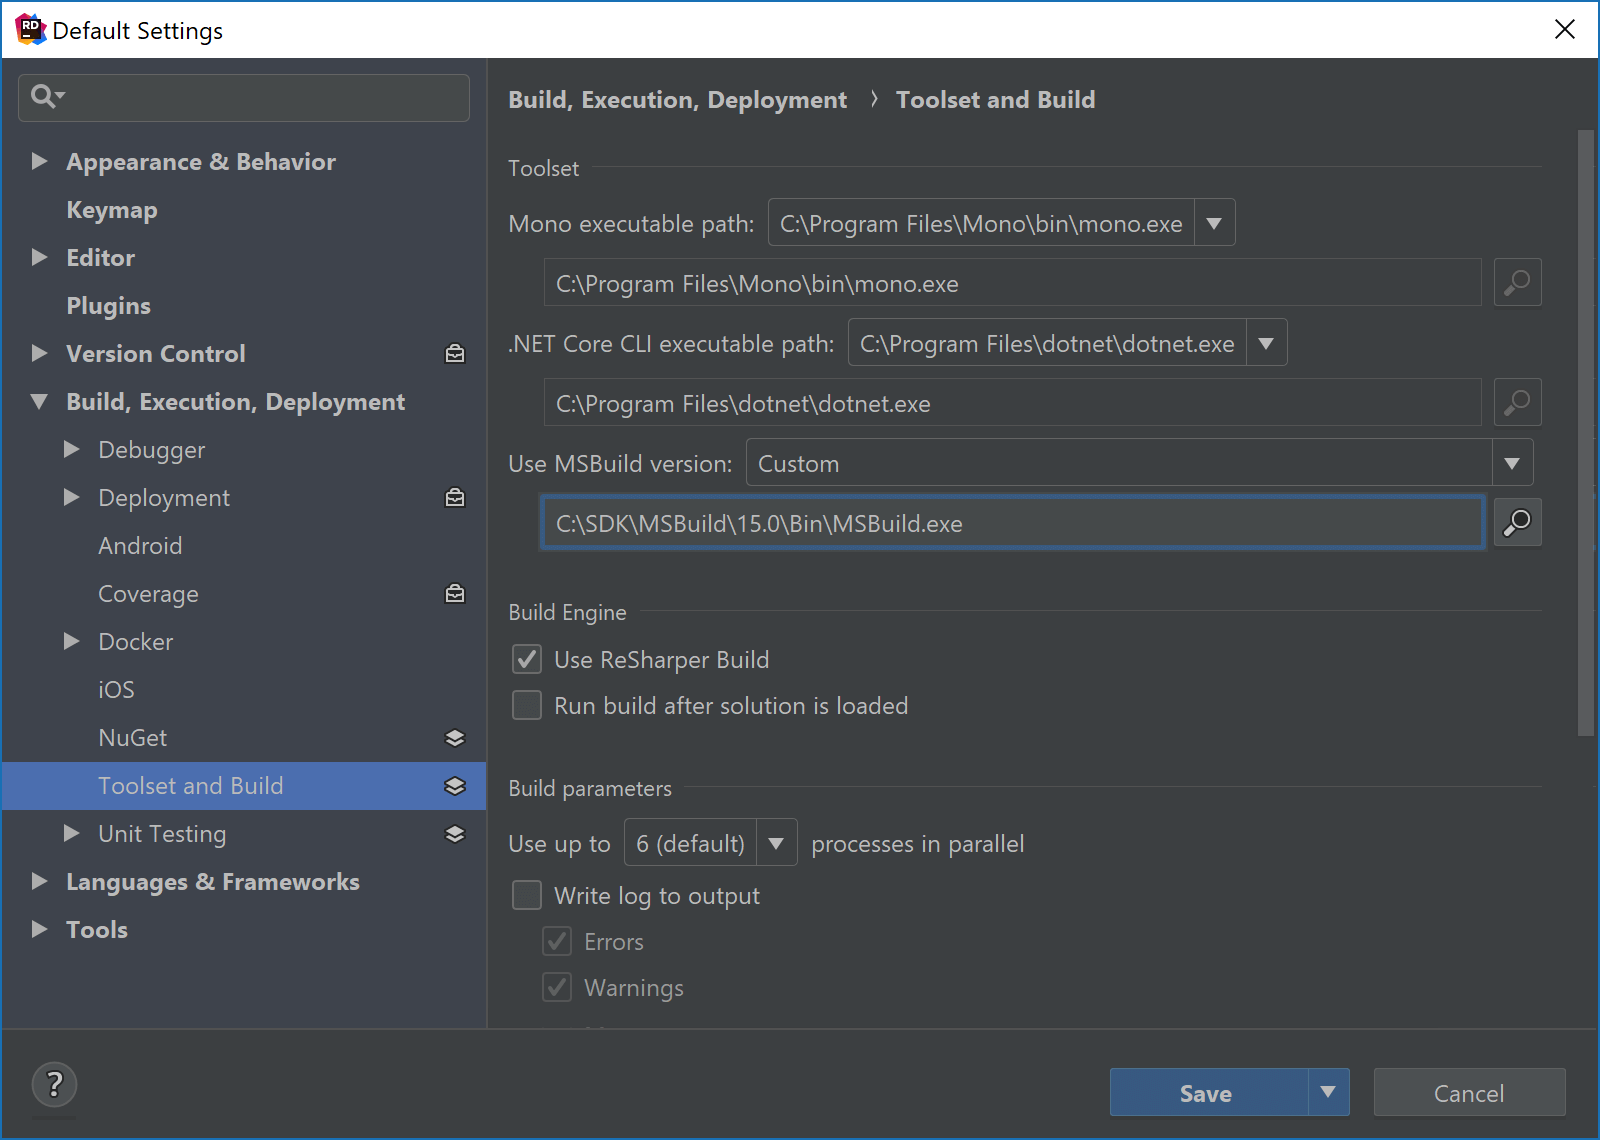
Task: Click the layers icon next to Unit Testing
Action: [455, 834]
